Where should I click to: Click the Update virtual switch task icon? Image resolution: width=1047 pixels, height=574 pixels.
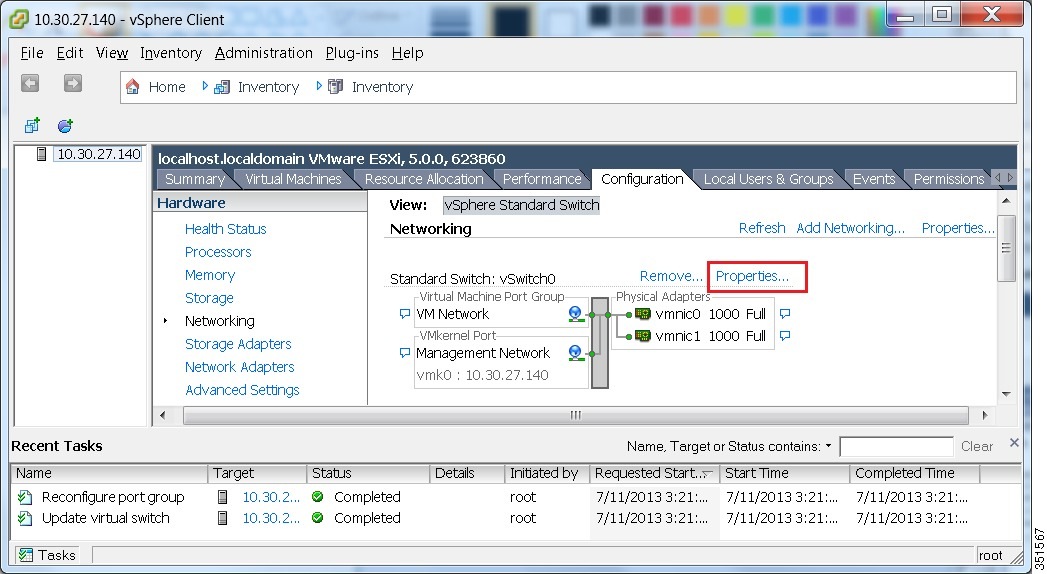click(x=25, y=518)
